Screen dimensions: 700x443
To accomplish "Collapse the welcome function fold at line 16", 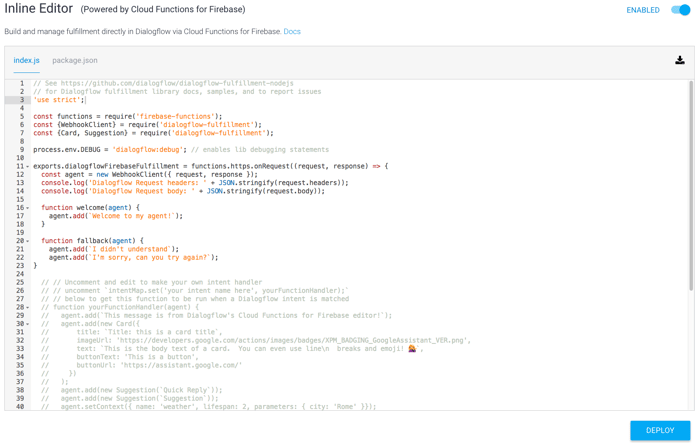I will (28, 208).
